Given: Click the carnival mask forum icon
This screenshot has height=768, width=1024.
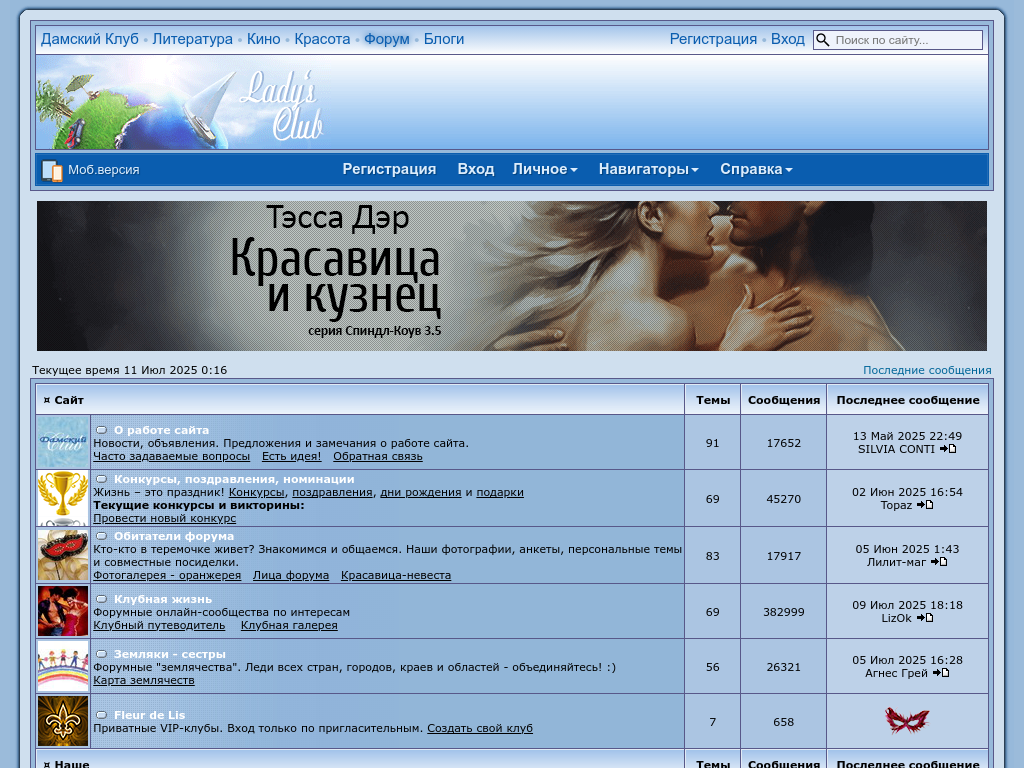Looking at the screenshot, I should 63,556.
